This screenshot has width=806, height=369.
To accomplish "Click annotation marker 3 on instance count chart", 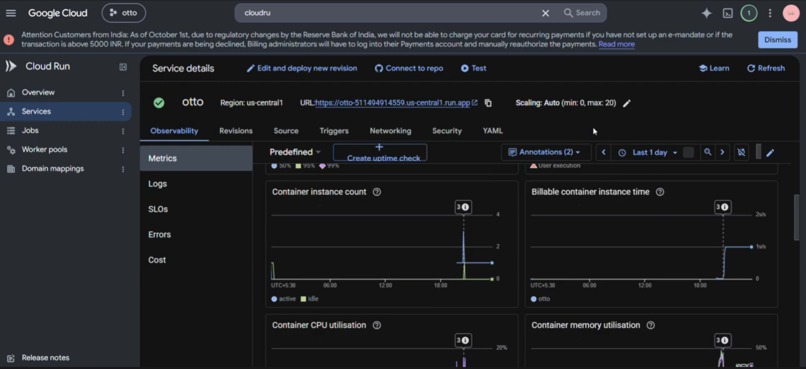I will tap(463, 207).
